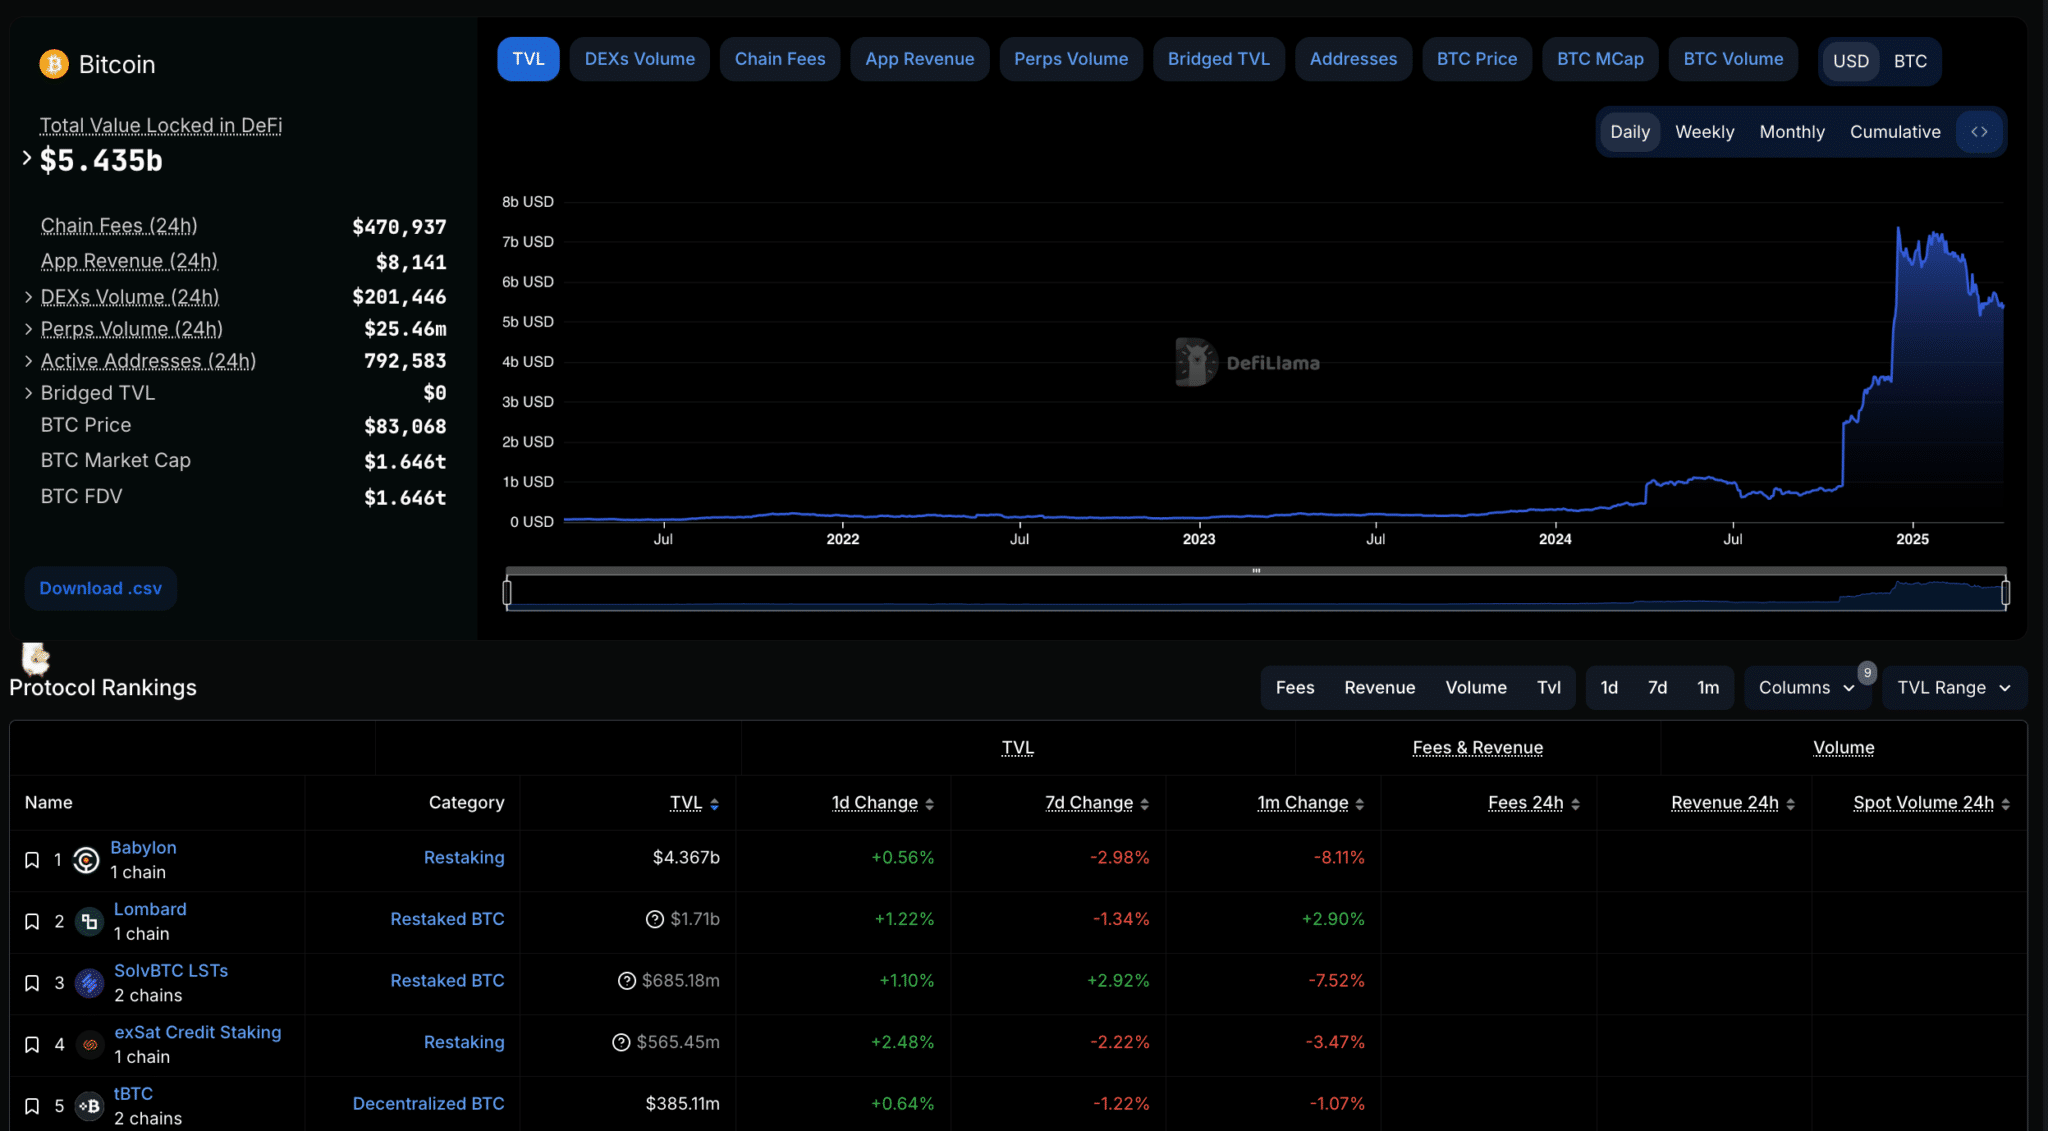Viewport: 2048px width, 1131px height.
Task: Select the Perps Volume chart tab
Action: pos(1071,59)
